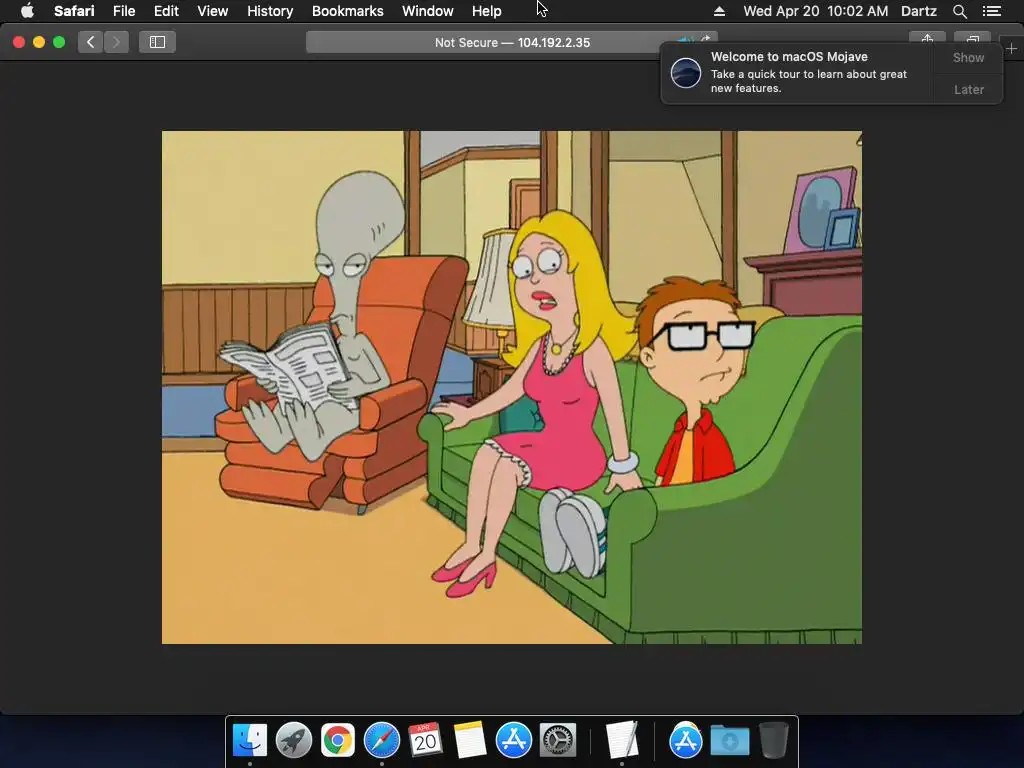Select the address bar showing 104.192.2.35
Image resolution: width=1024 pixels, height=768 pixels.
[511, 42]
